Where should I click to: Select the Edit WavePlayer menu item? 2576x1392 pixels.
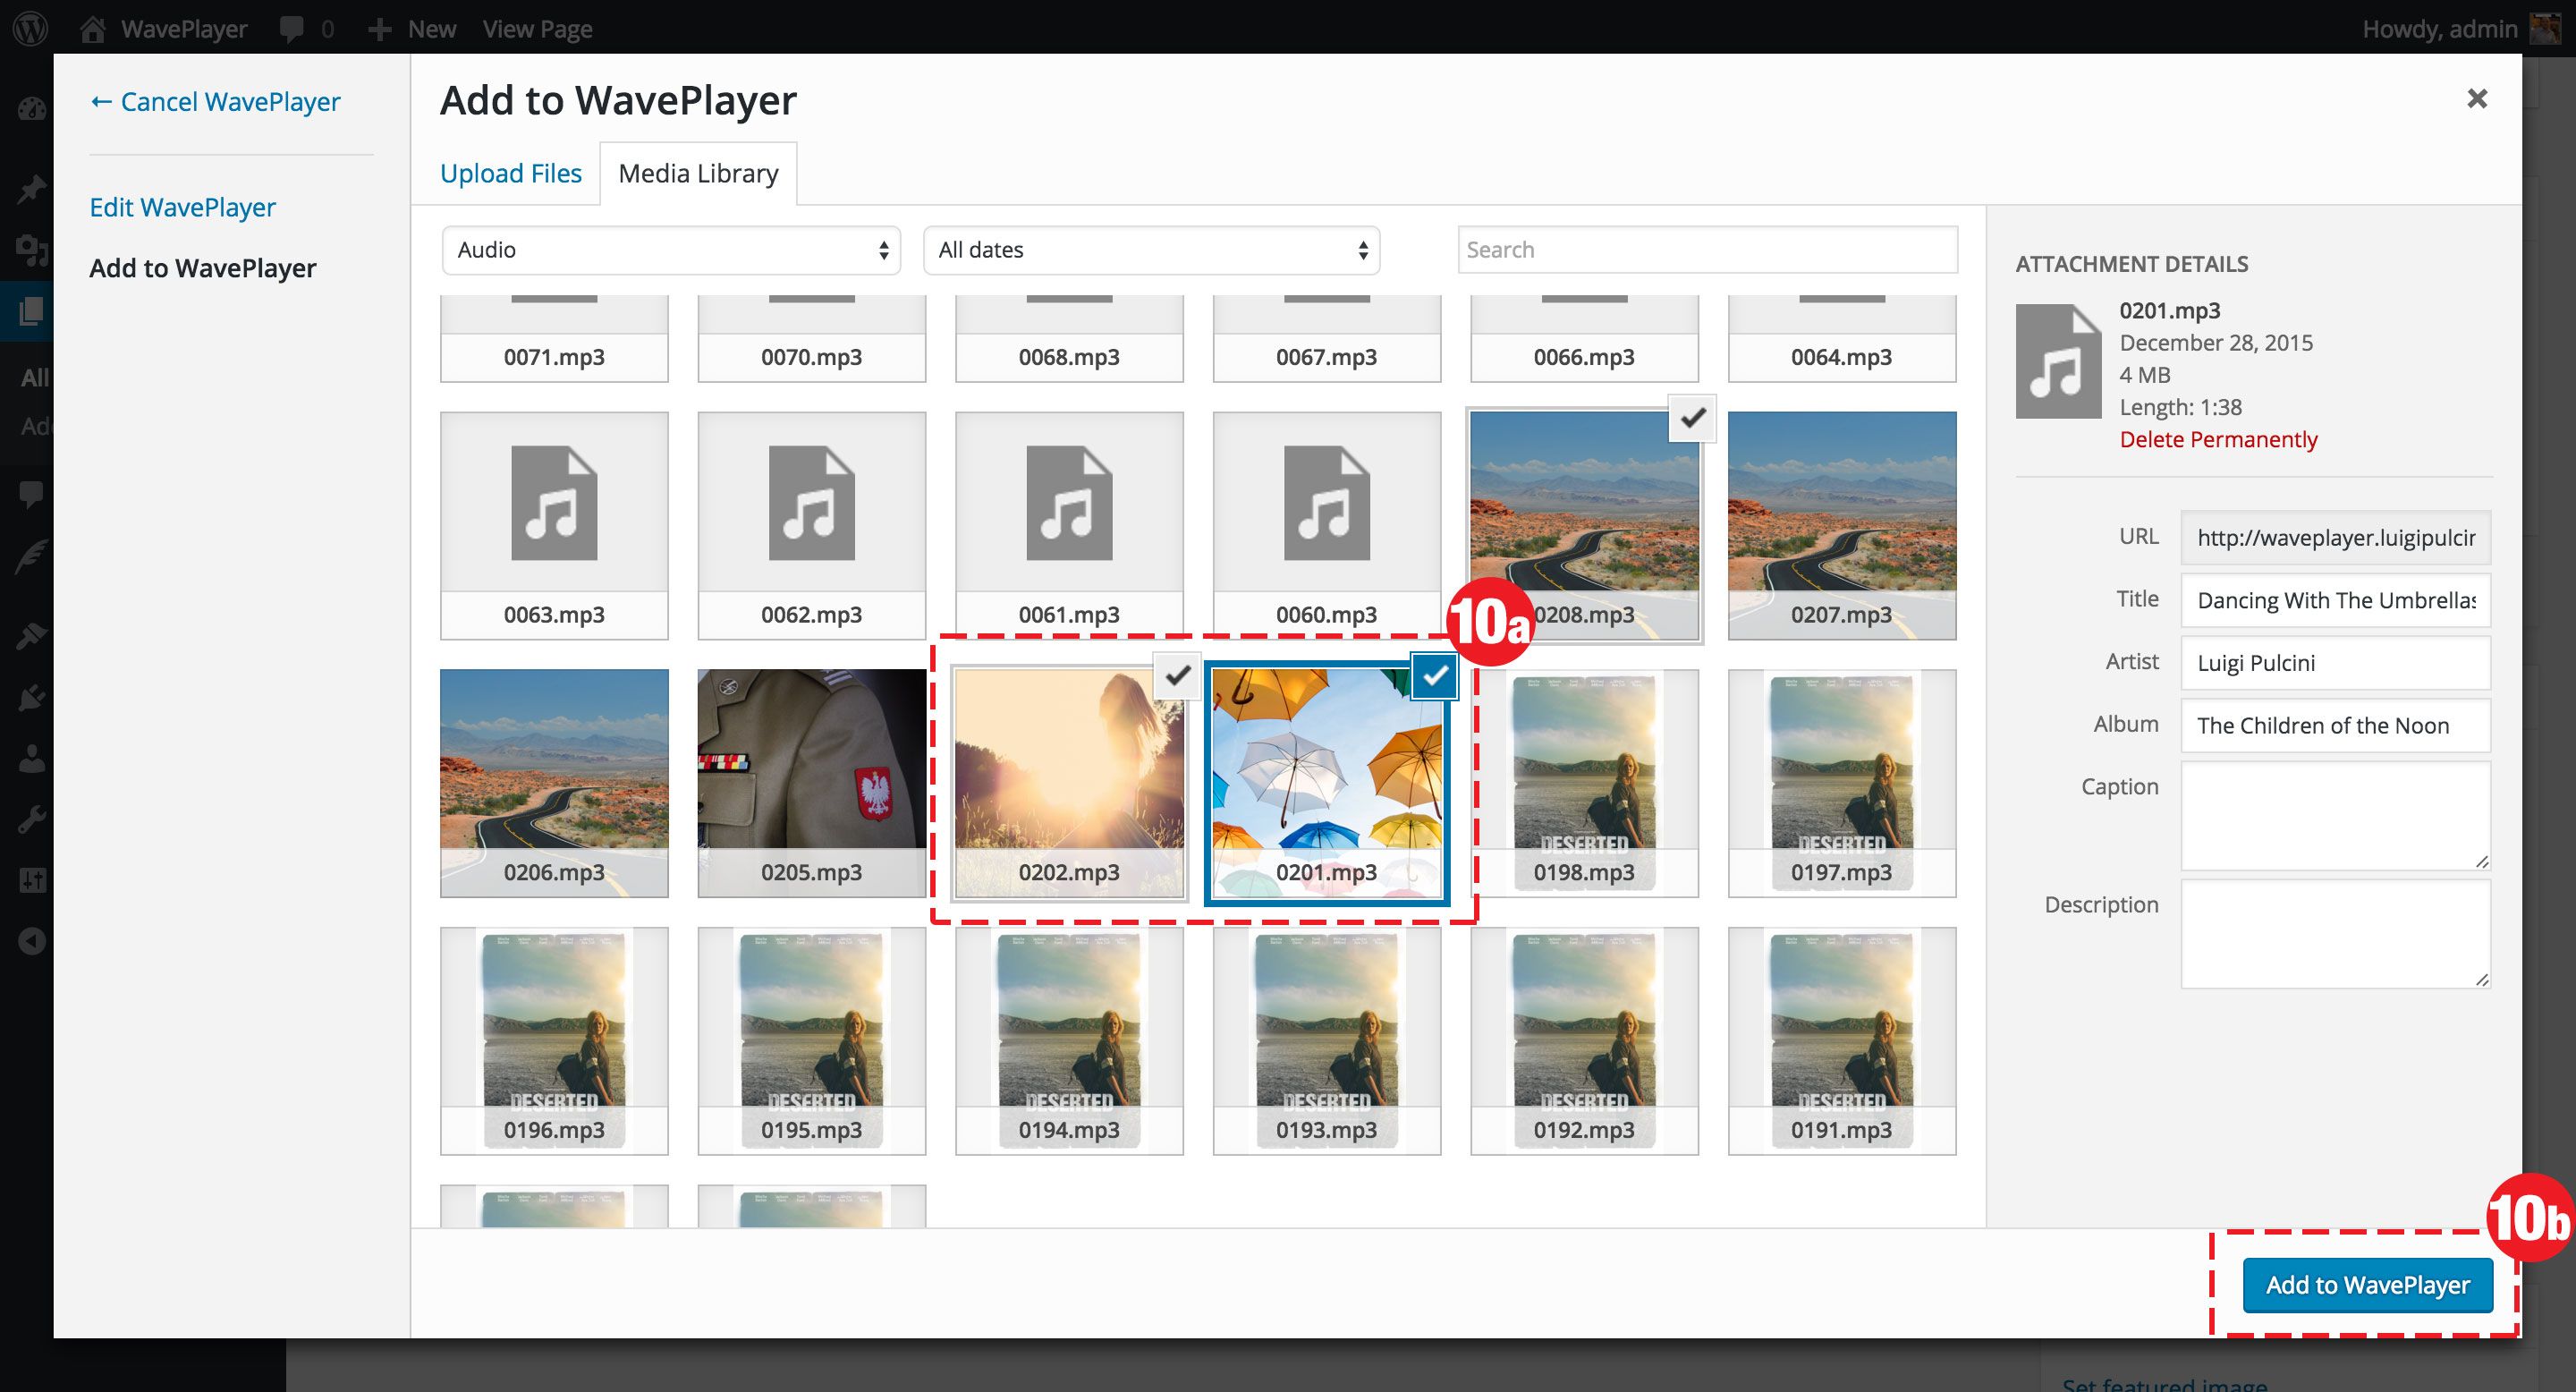(182, 207)
